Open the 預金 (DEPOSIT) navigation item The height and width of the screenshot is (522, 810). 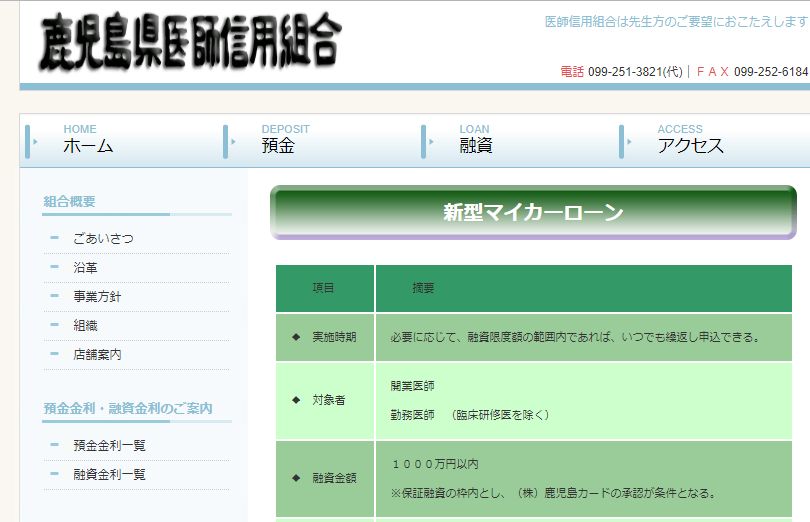pos(278,145)
